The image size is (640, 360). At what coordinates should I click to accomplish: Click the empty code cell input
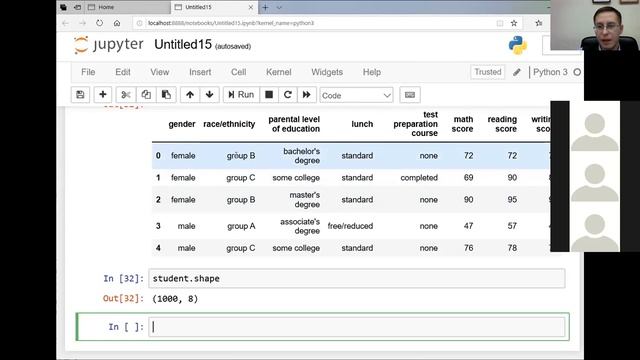(357, 327)
